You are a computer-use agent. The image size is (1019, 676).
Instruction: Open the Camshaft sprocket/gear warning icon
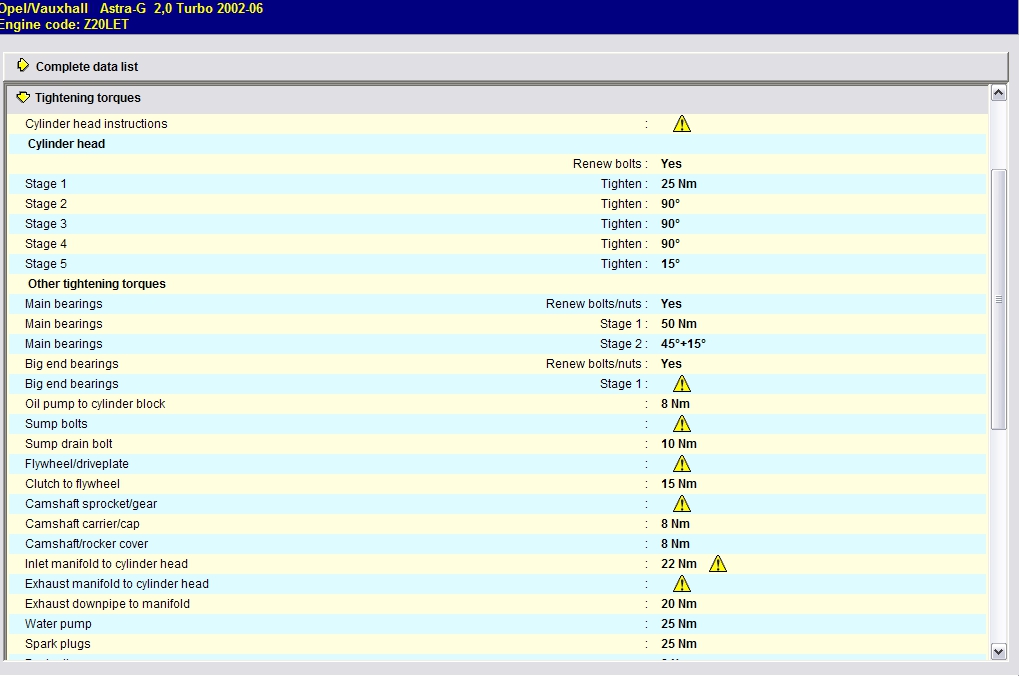click(682, 504)
